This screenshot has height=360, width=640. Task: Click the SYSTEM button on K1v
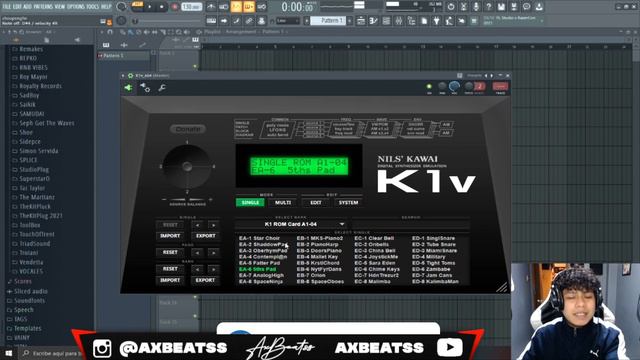[348, 202]
